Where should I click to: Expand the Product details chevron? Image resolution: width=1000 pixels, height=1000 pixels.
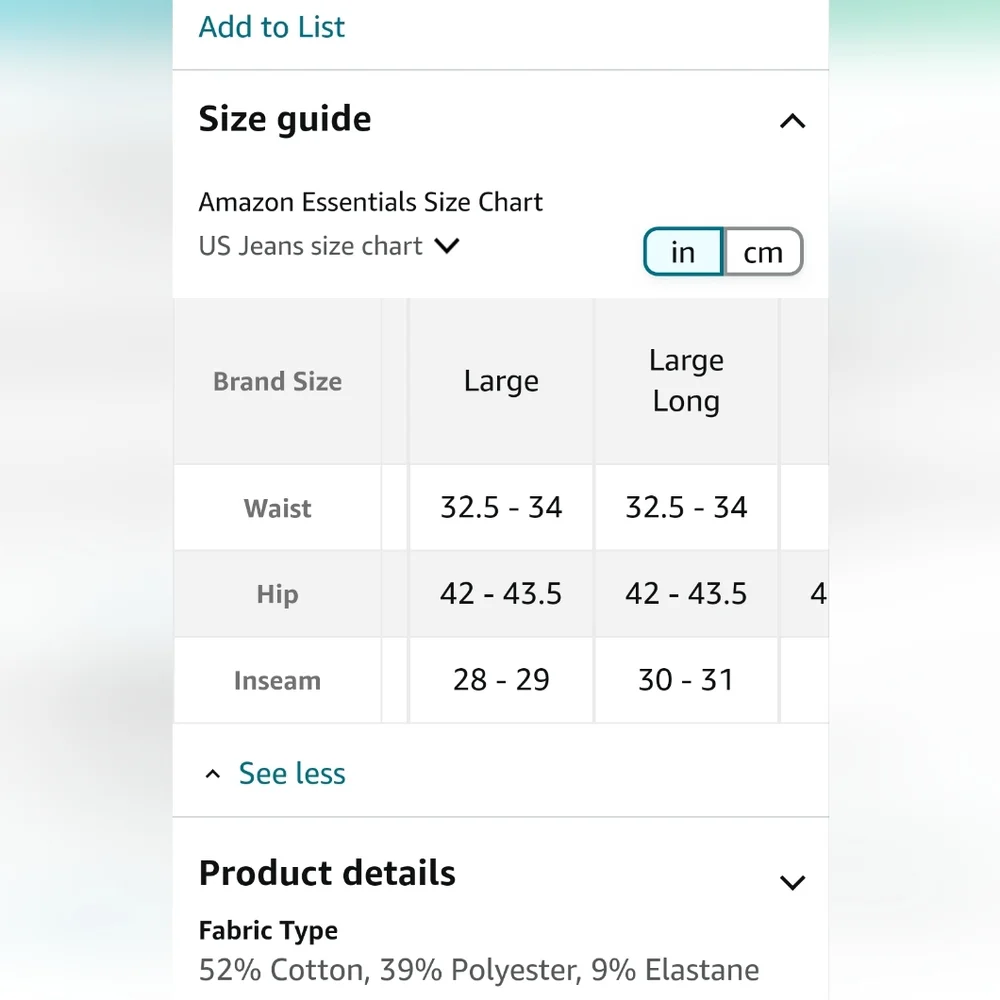[792, 882]
